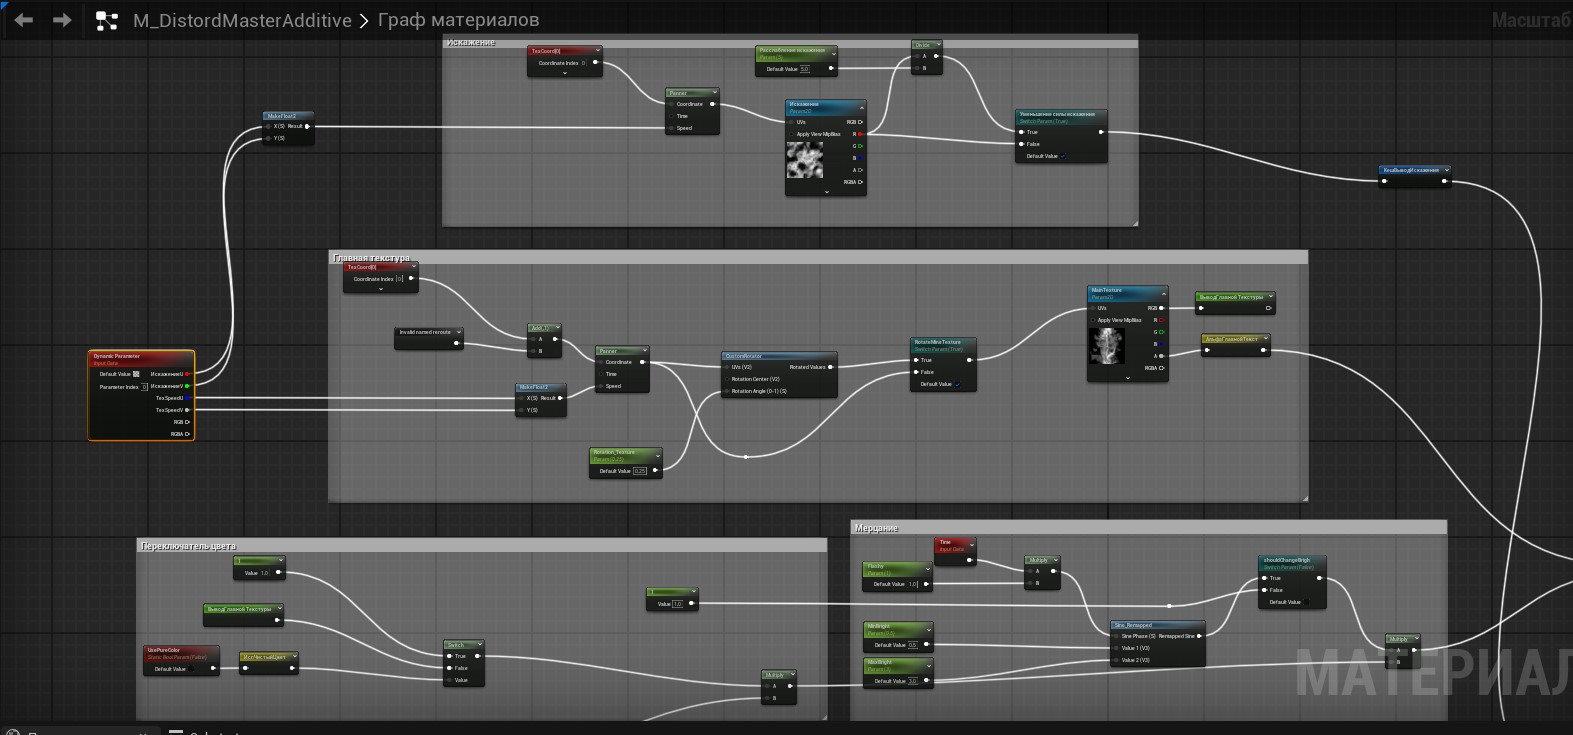
Task: Select the Dynamic Parameter node header
Action: (141, 358)
